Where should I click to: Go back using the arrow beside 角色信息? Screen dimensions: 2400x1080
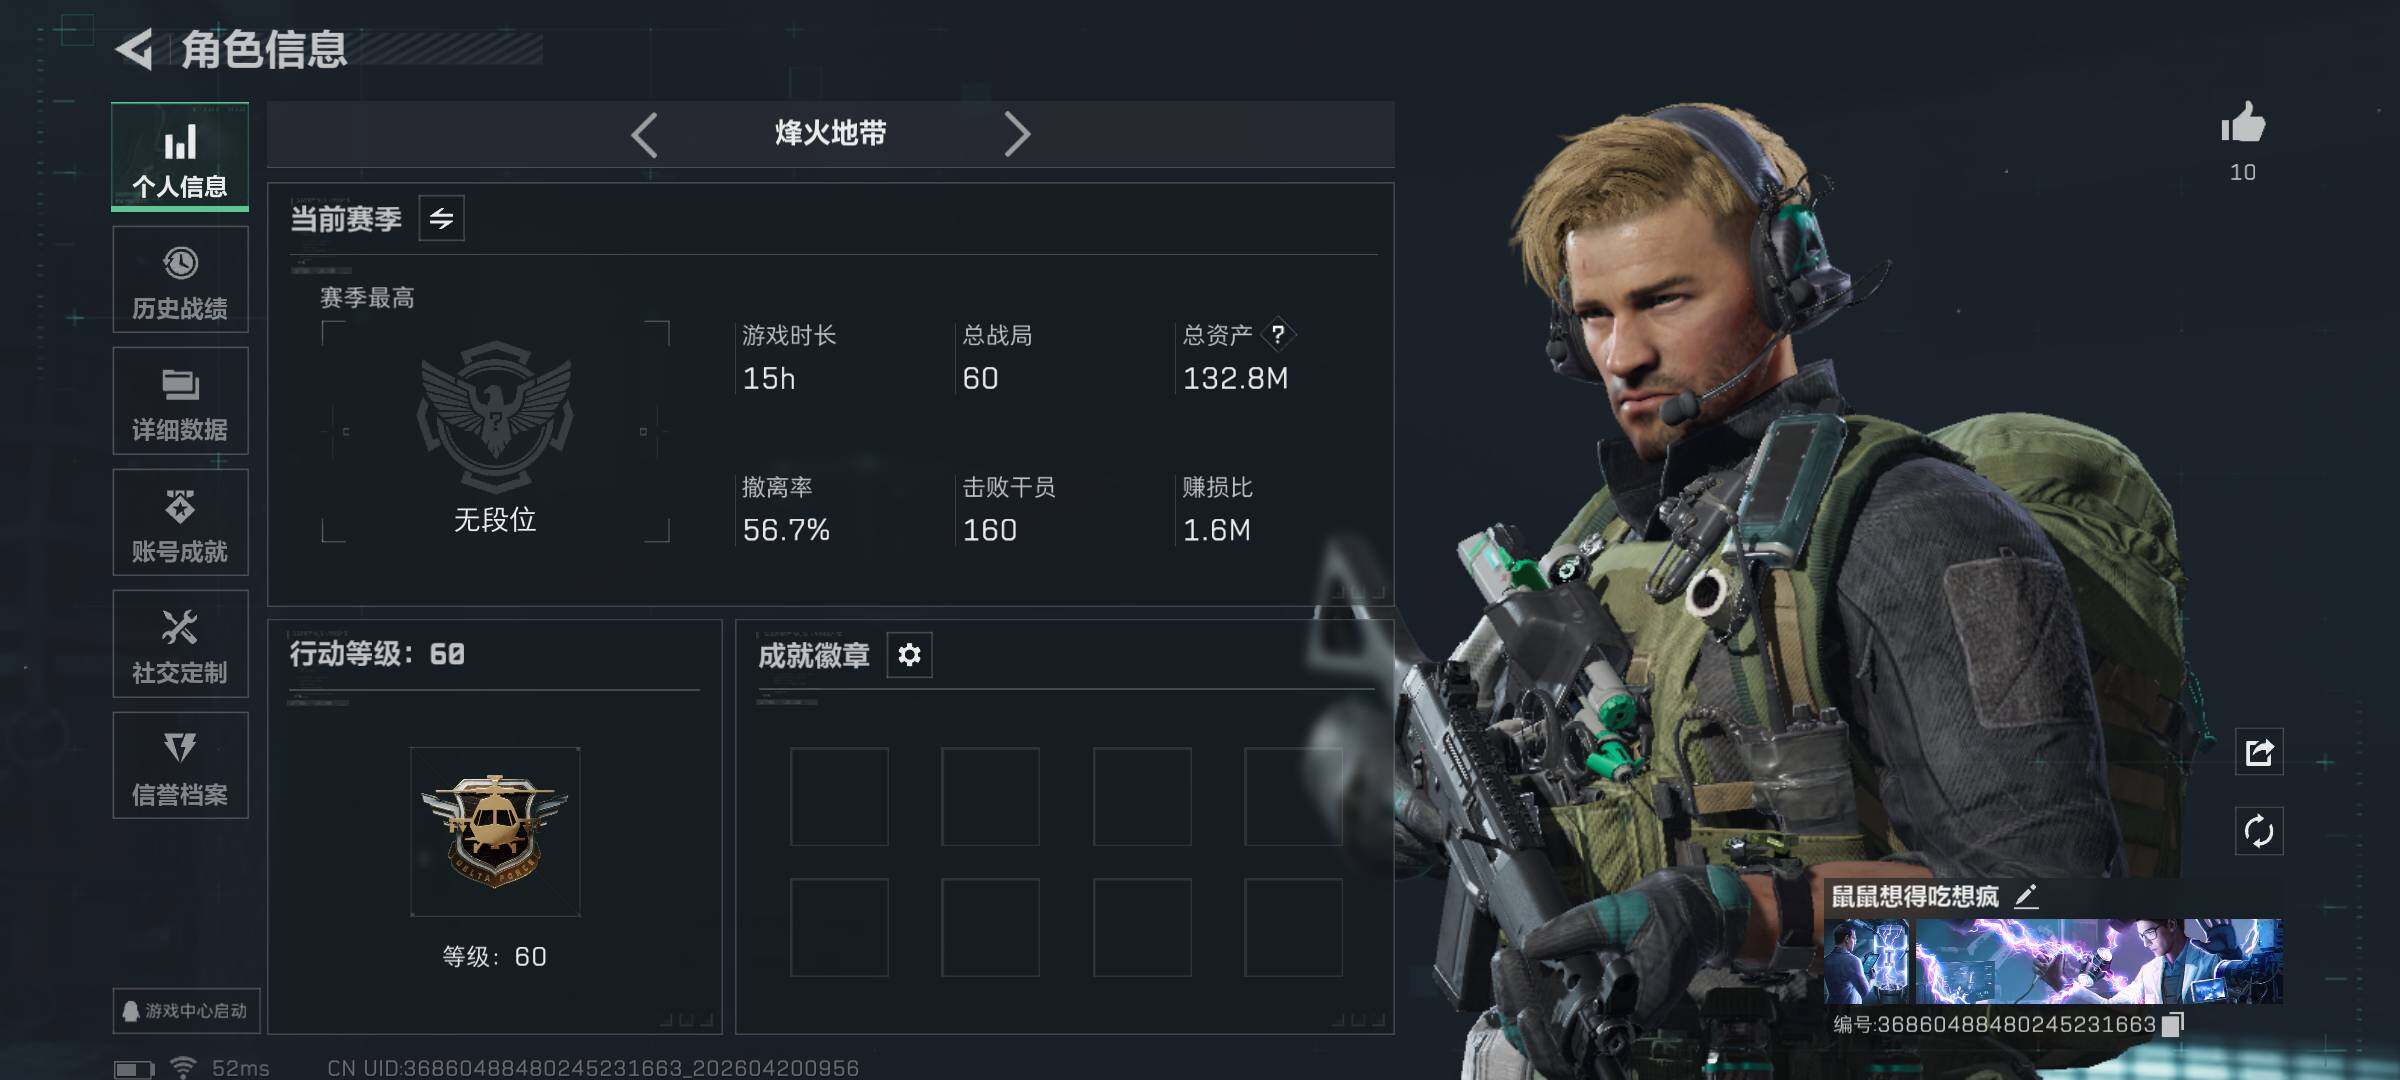pyautogui.click(x=135, y=50)
